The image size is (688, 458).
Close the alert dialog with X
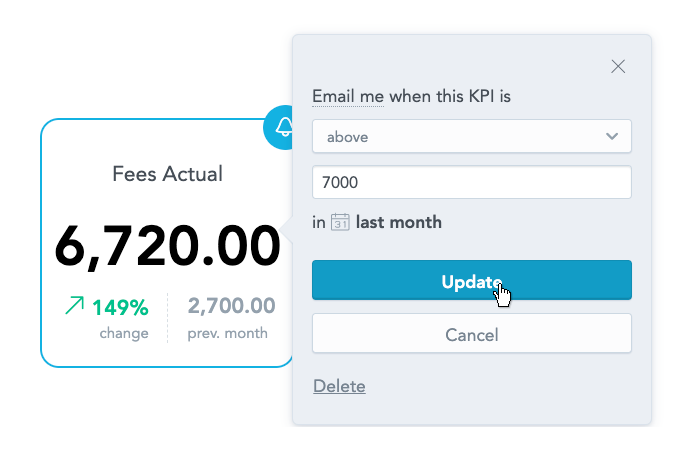tap(618, 67)
